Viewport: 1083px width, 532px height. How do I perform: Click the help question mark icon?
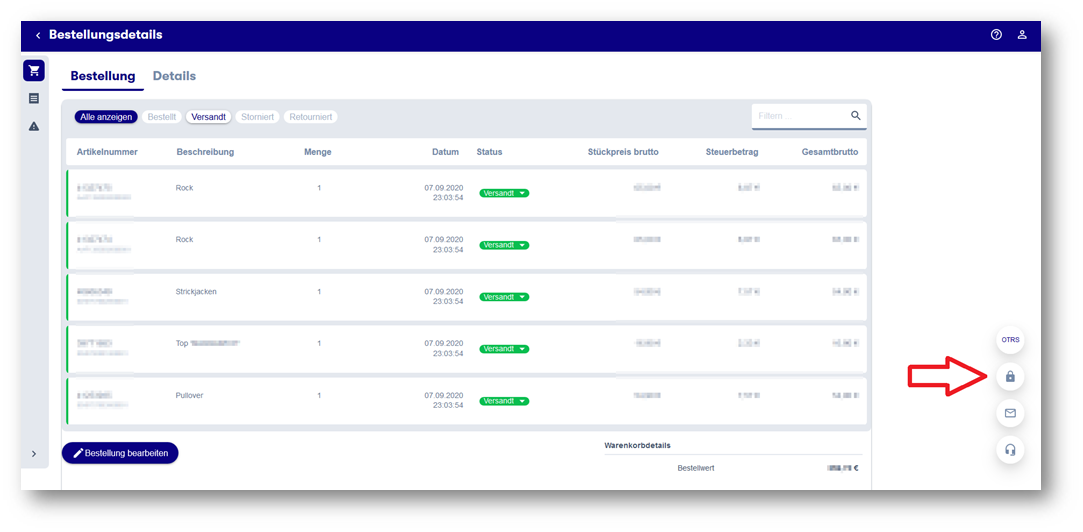(x=996, y=35)
